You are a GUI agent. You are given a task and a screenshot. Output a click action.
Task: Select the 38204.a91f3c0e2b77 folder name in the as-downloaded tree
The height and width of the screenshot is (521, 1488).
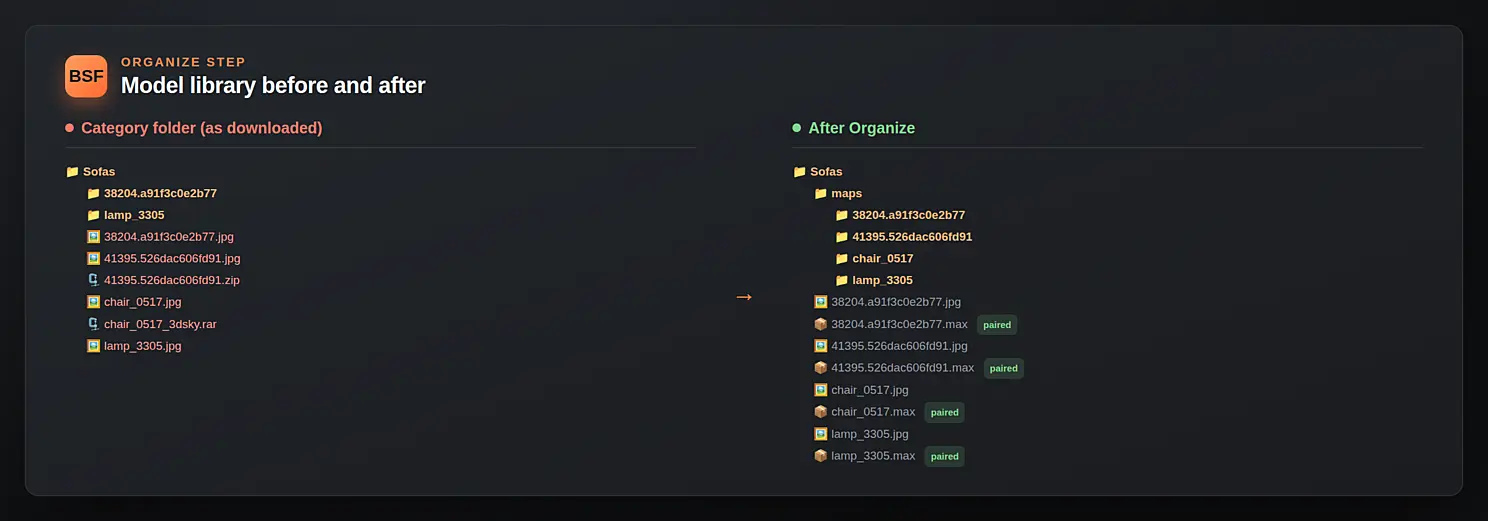[160, 193]
